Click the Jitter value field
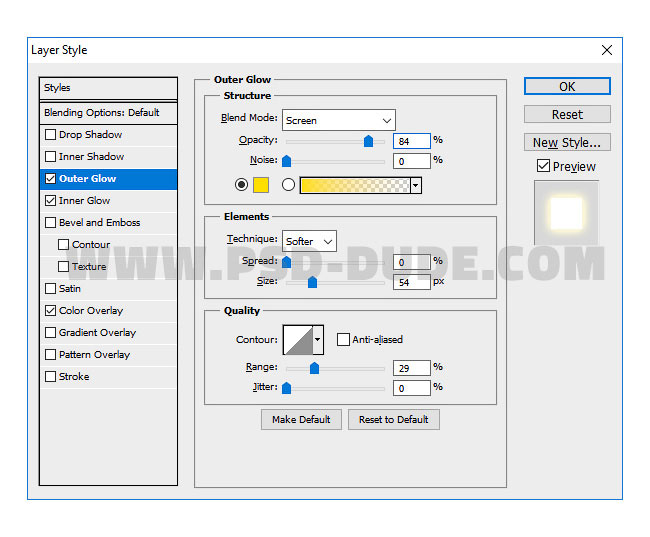Viewport: 650px width, 537px height. coord(412,388)
